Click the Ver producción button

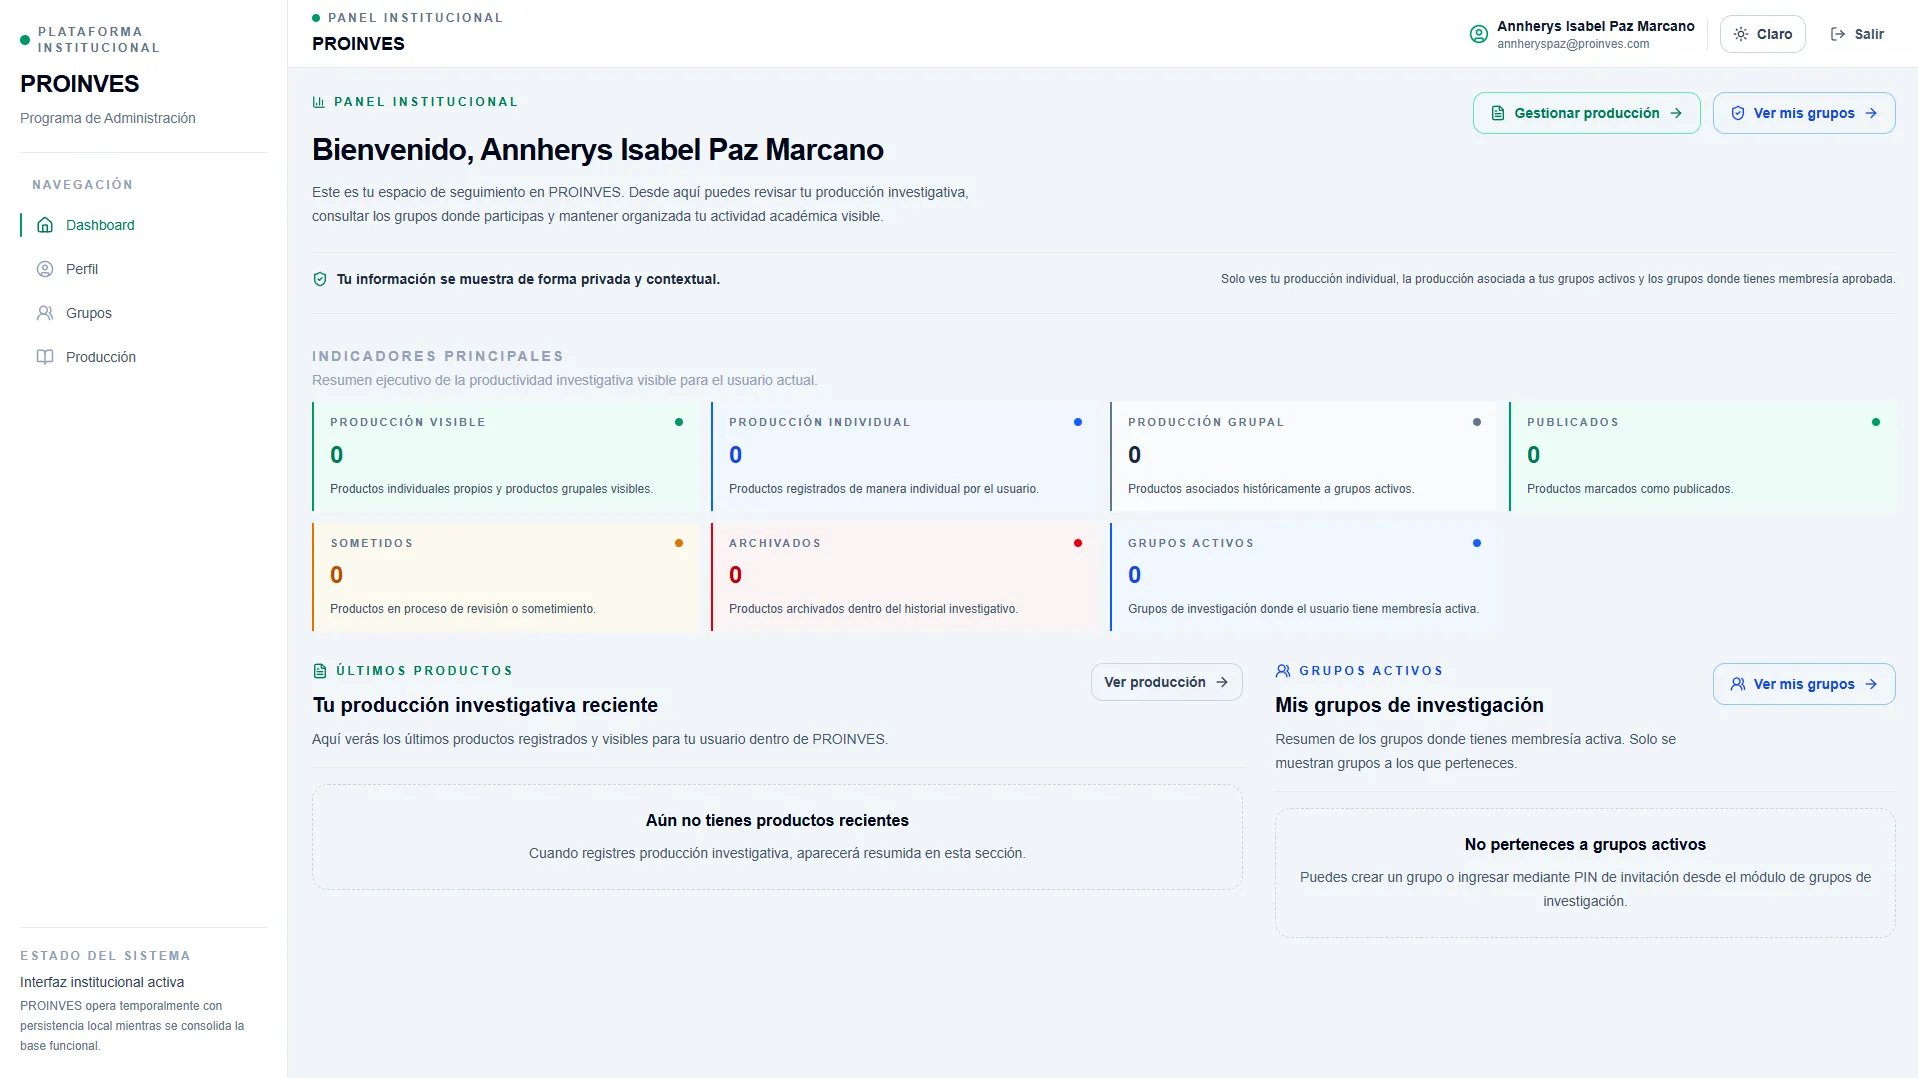point(1166,682)
